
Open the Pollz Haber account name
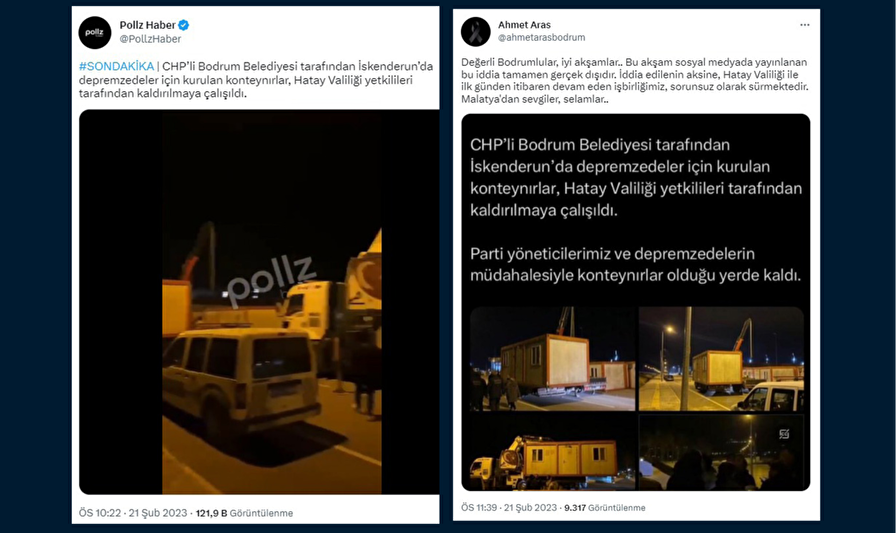coord(147,25)
